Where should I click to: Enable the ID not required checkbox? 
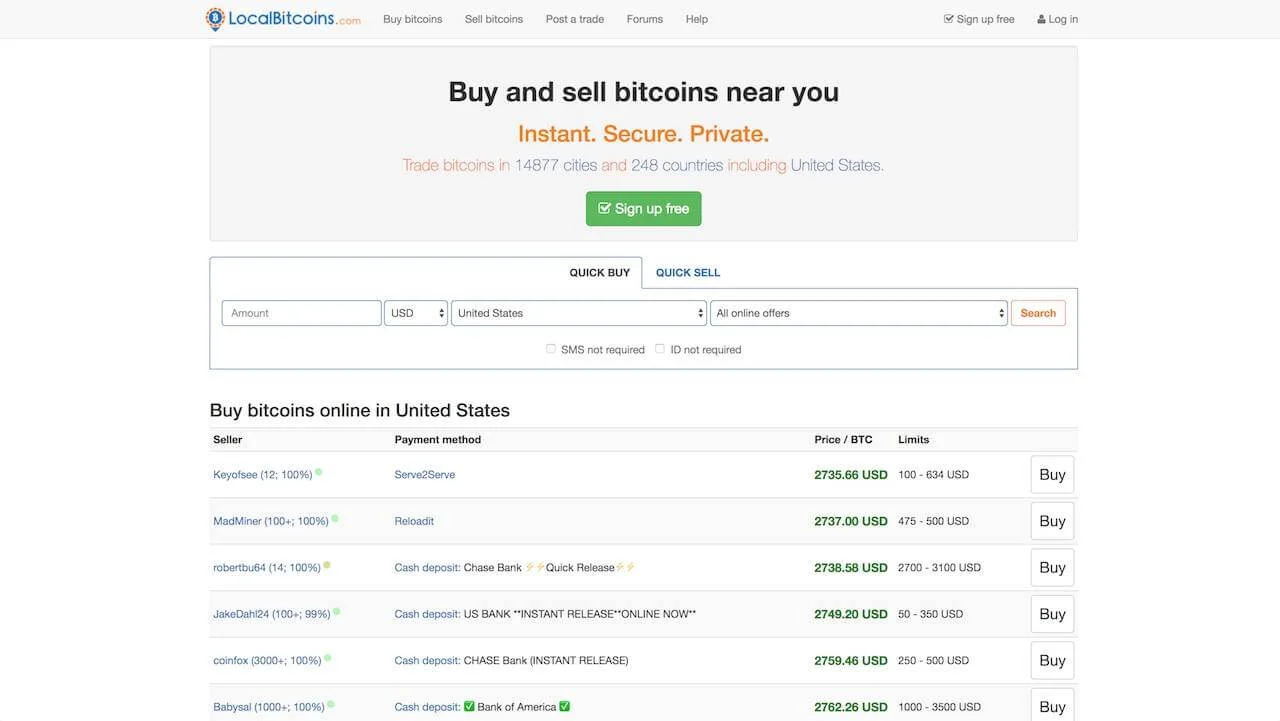point(660,348)
